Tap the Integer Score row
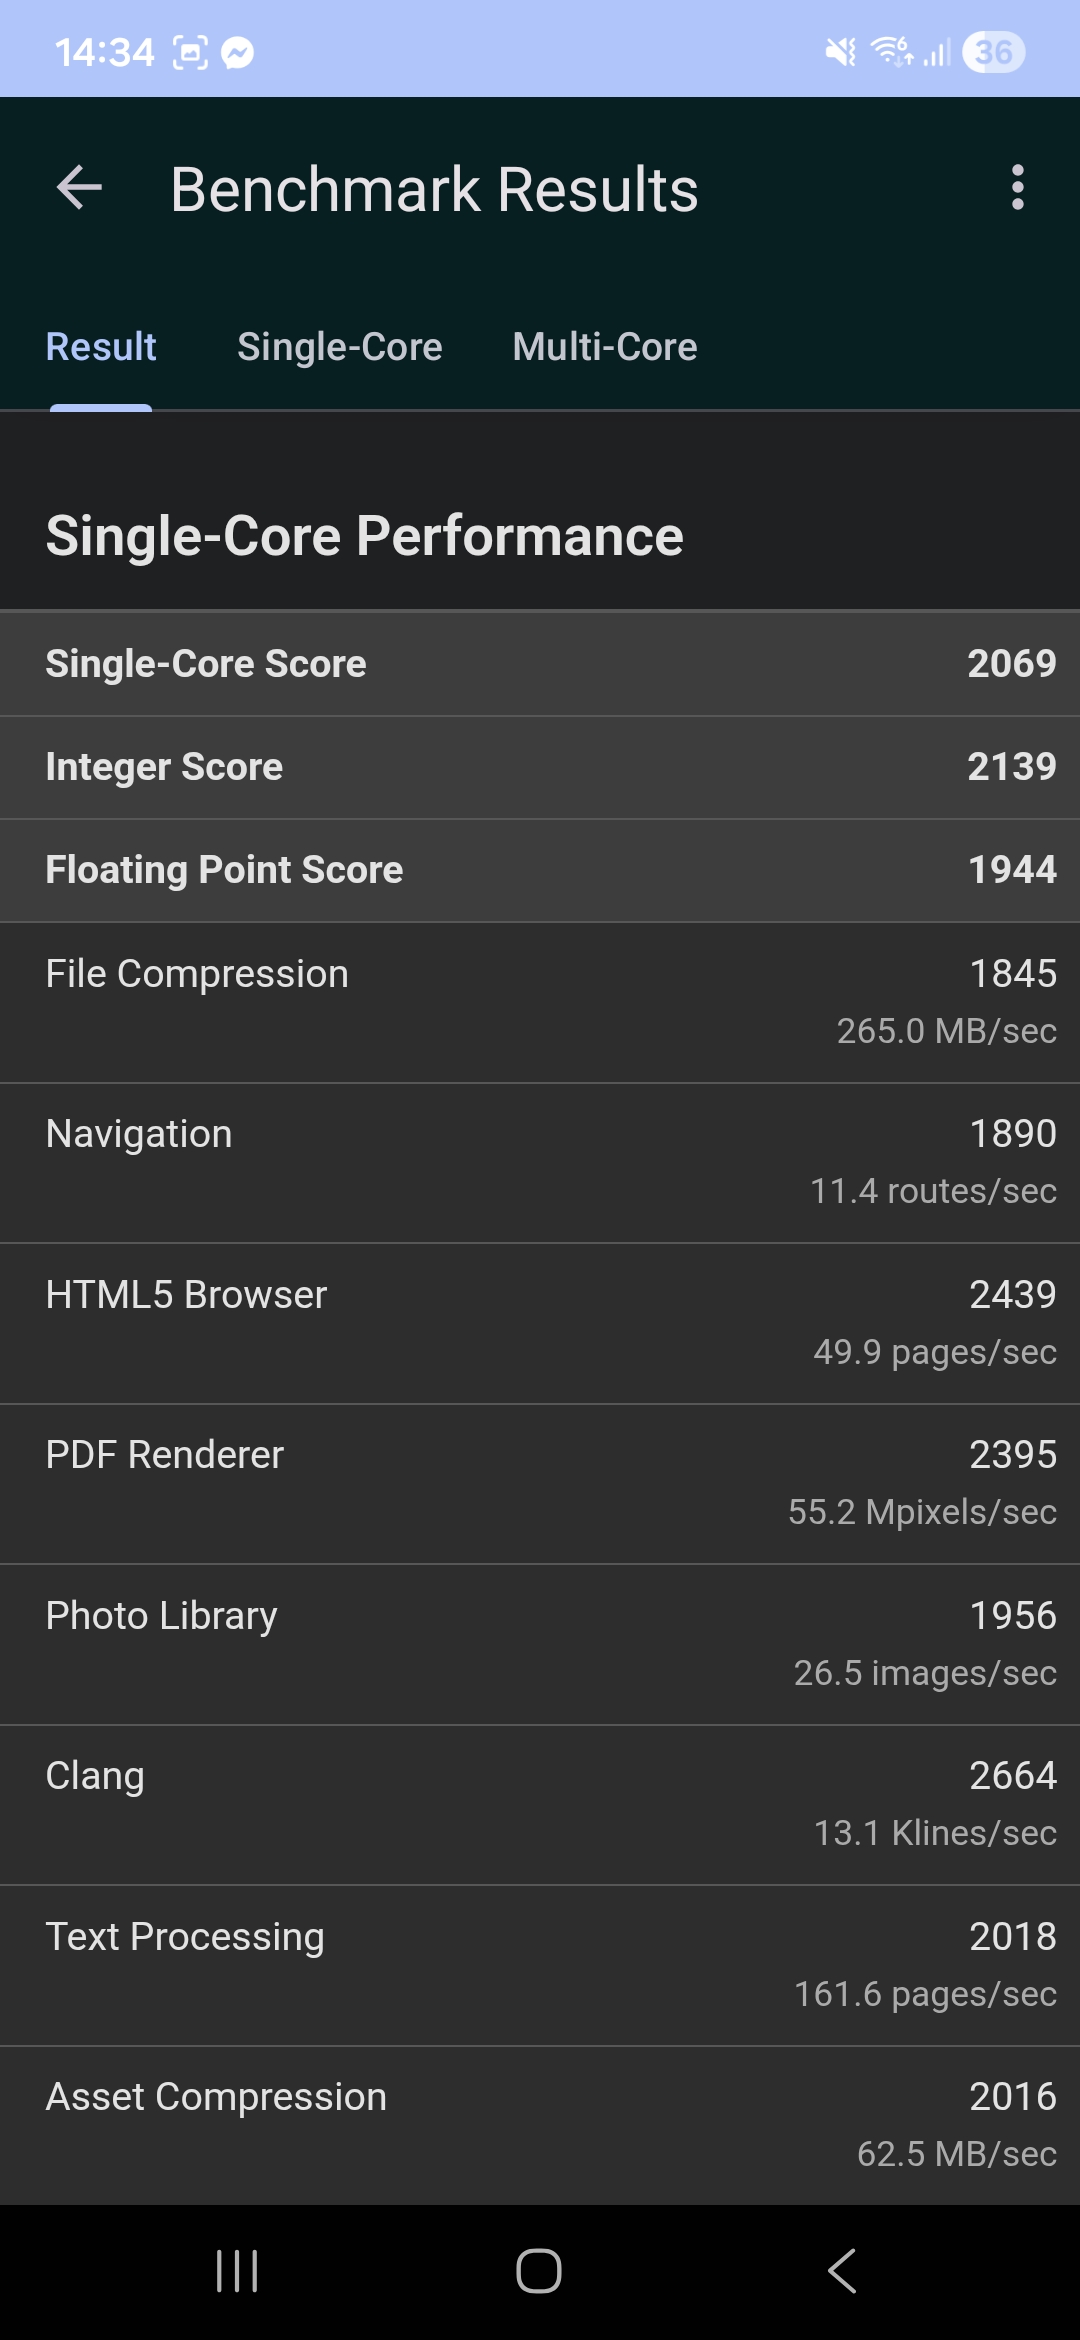The image size is (1080, 2340). tap(540, 767)
